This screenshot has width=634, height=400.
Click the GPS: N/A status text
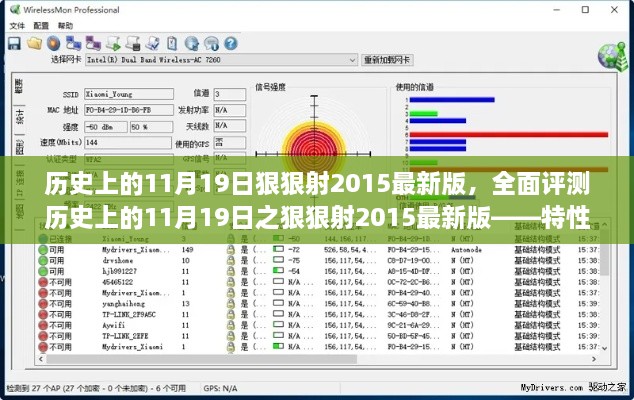tap(220, 389)
